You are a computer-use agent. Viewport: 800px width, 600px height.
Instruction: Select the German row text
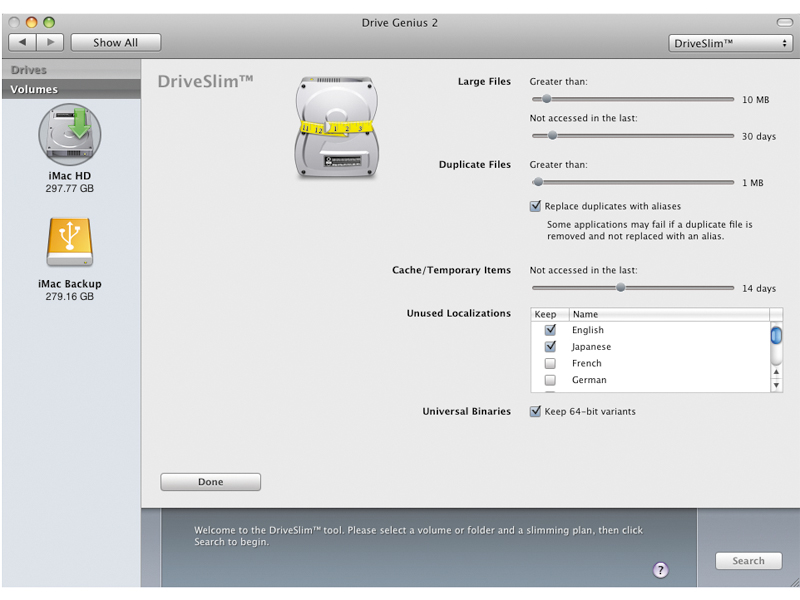click(589, 380)
